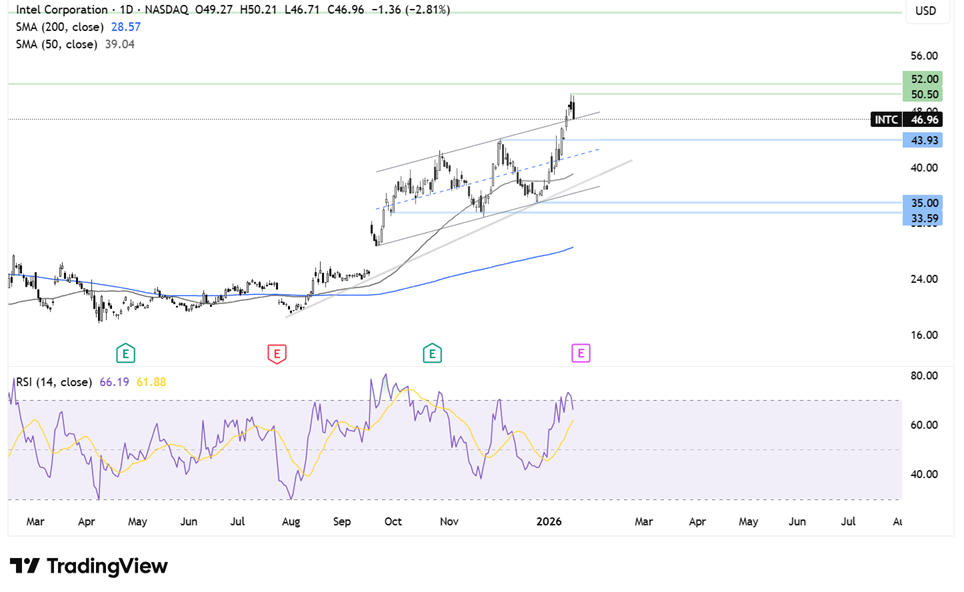Click the 80.00 RSI axis label
Screen dimensions: 964x592
coord(924,376)
